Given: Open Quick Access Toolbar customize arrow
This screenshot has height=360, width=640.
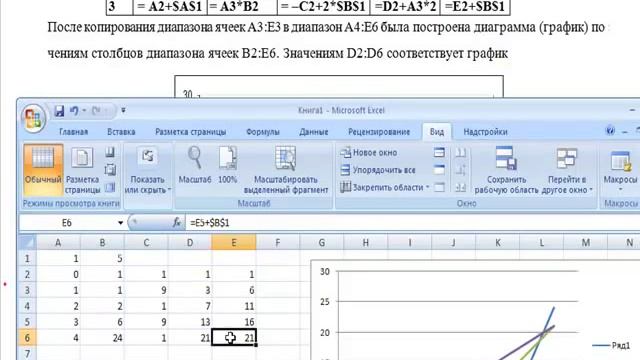Looking at the screenshot, I should (x=123, y=110).
